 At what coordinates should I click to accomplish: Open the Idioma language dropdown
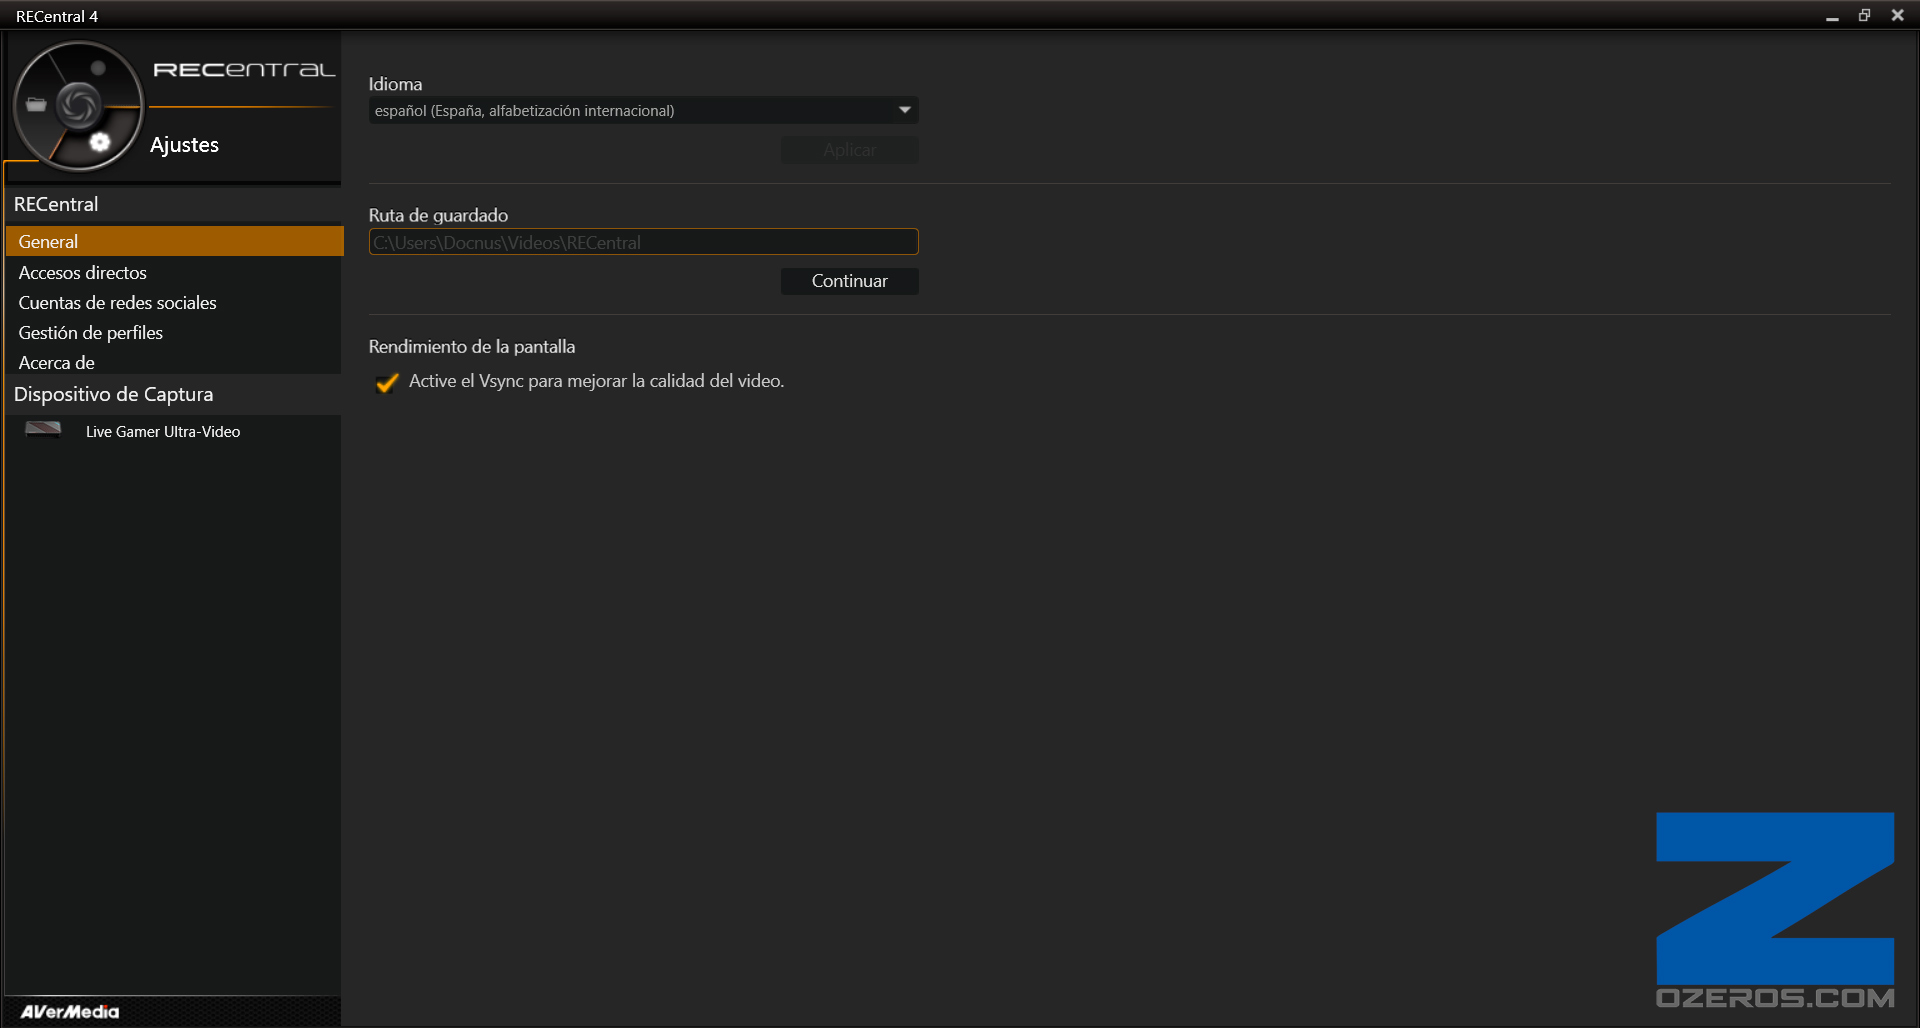(x=643, y=110)
